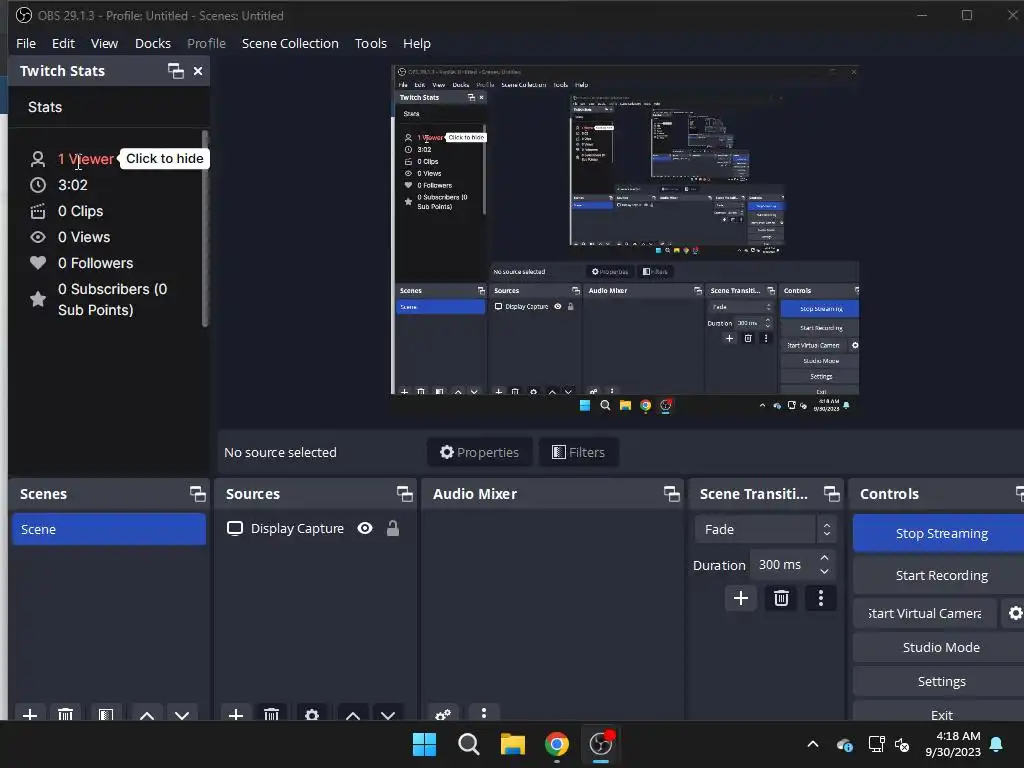Image resolution: width=1024 pixels, height=768 pixels.
Task: Remove the selected source
Action: pos(272,714)
